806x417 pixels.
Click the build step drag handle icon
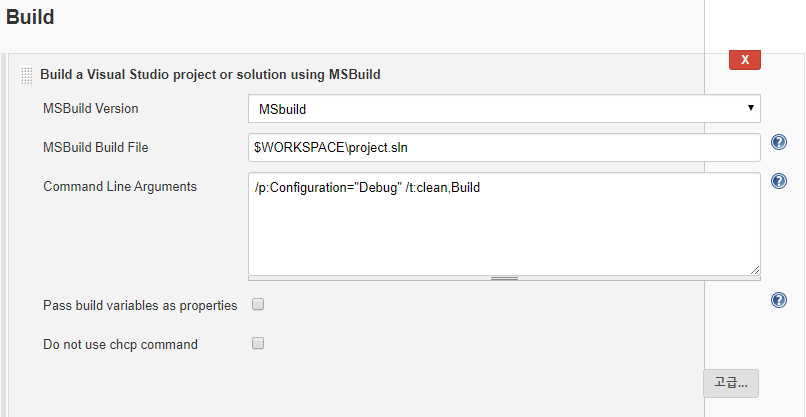(26, 76)
